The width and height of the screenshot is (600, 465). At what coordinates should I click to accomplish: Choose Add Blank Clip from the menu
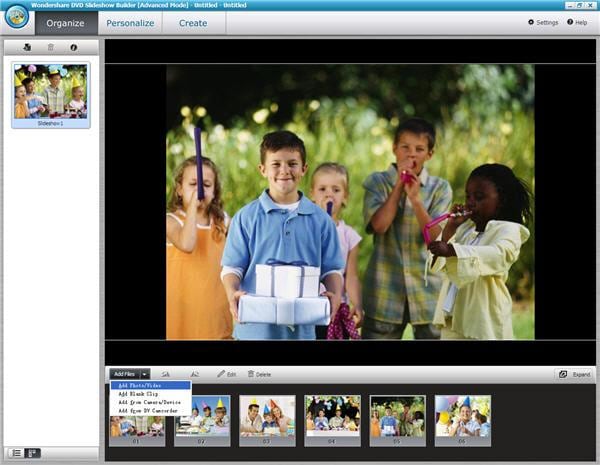pyautogui.click(x=150, y=394)
